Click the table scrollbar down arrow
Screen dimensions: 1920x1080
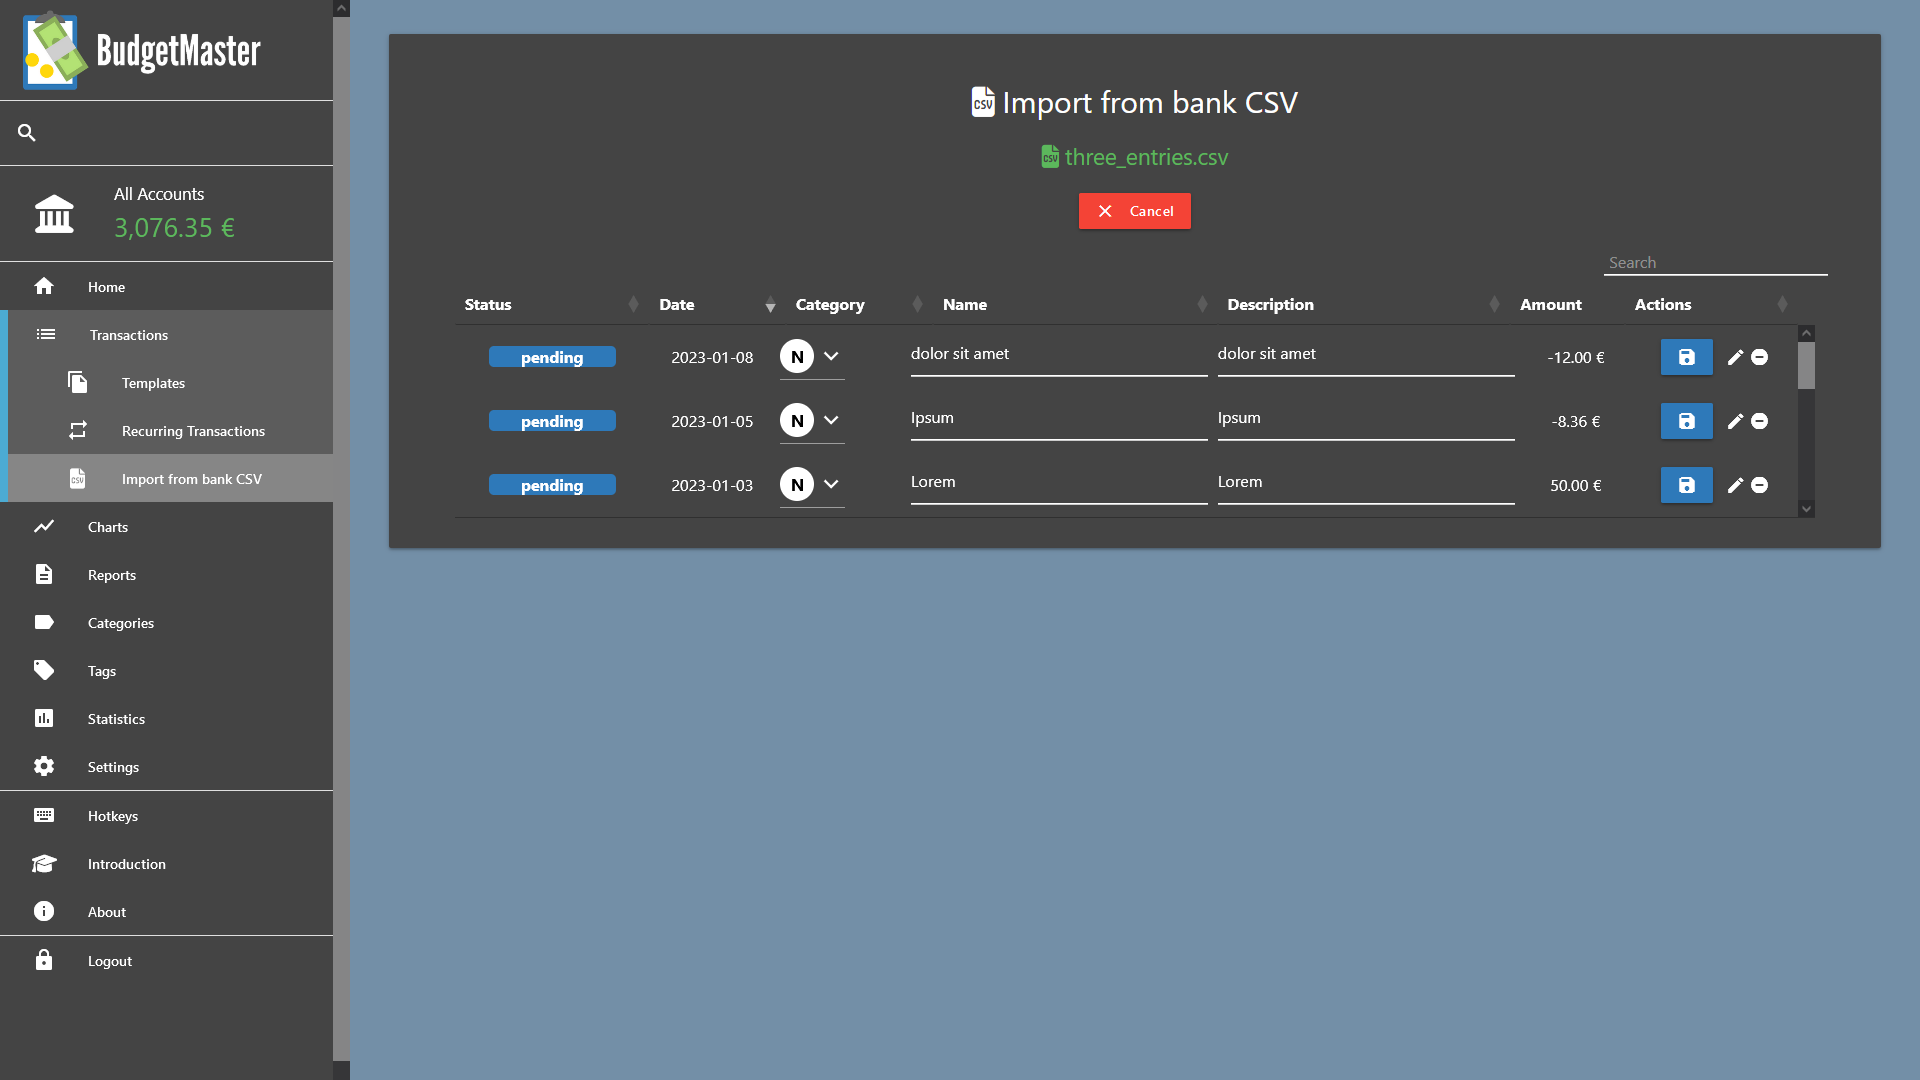click(x=1806, y=509)
